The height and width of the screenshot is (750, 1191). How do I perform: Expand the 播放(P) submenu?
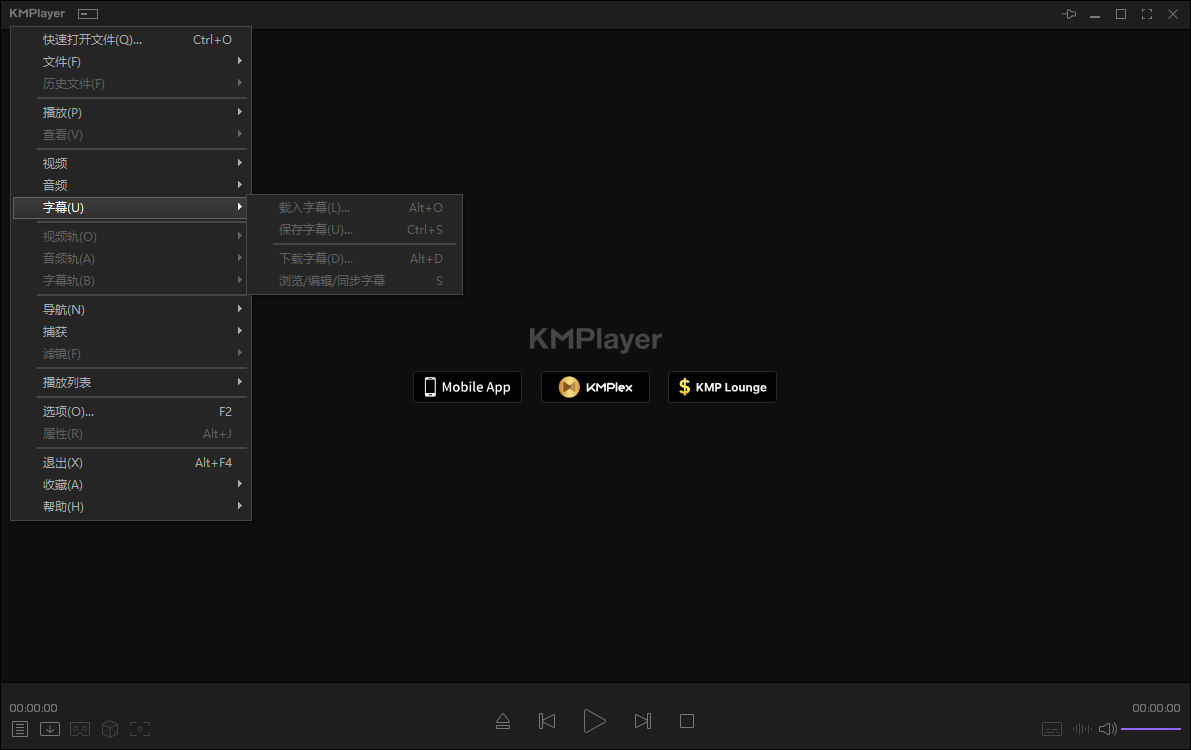pyautogui.click(x=131, y=112)
